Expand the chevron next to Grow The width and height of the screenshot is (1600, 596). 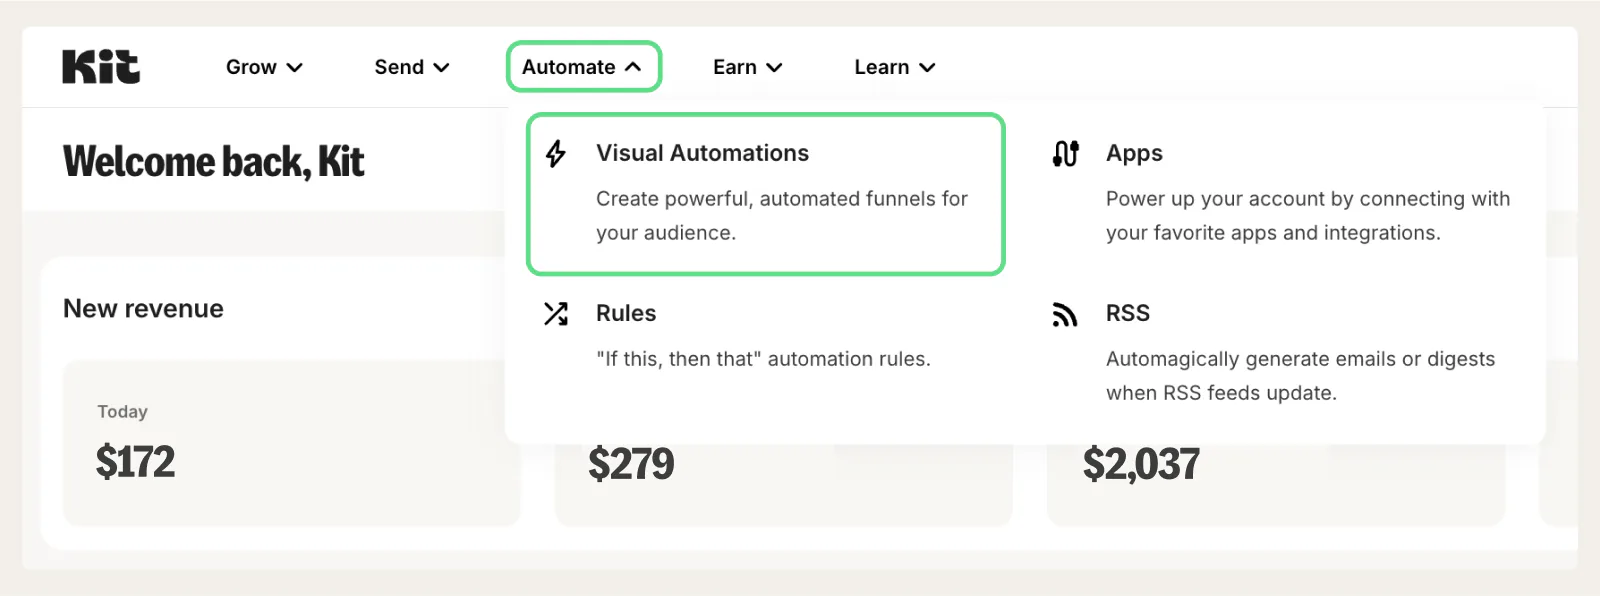click(295, 68)
